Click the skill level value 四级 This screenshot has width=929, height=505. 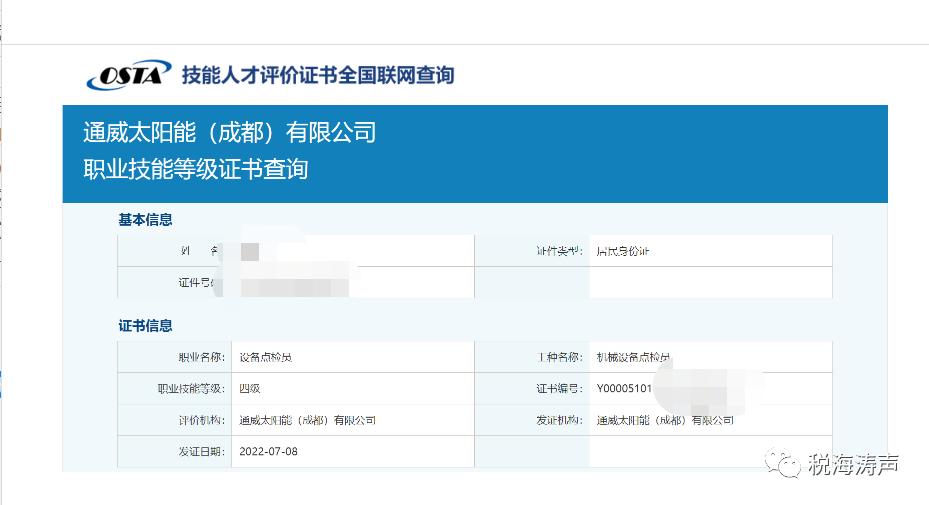tap(249, 389)
